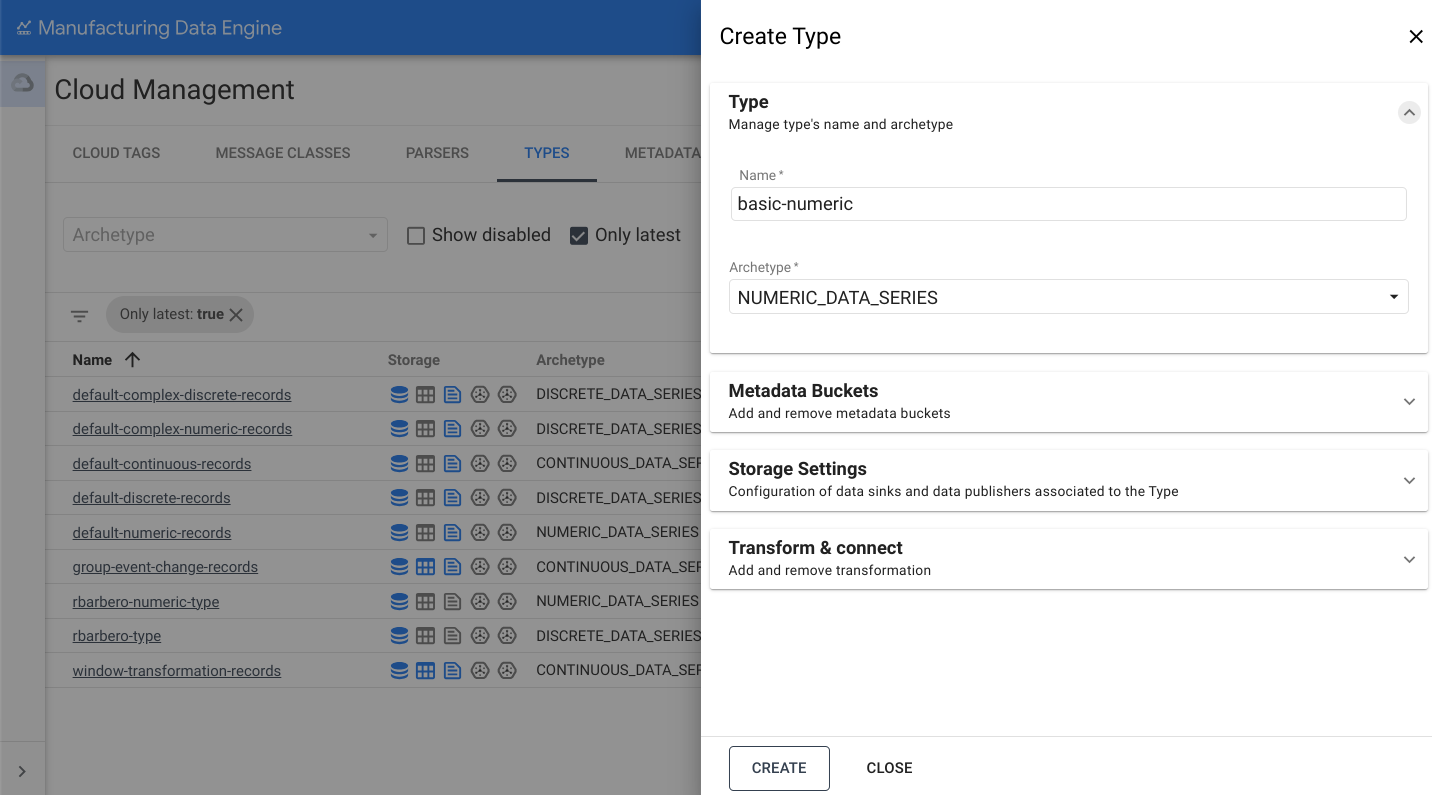Click the blue table icon for group-event-change-records
Image resolution: width=1432 pixels, height=795 pixels.
pyautogui.click(x=425, y=567)
